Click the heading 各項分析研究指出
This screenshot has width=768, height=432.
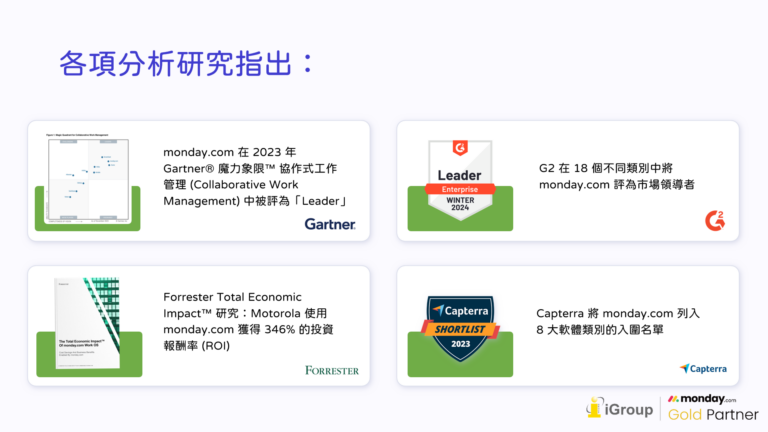(186, 64)
